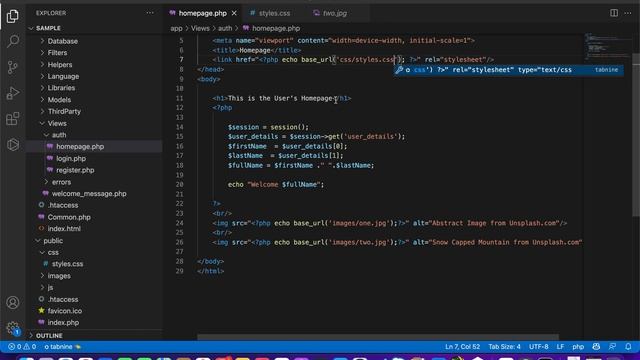The width and height of the screenshot is (640, 360).
Task: Click the horizontal editor scrollbar
Action: tap(378, 337)
